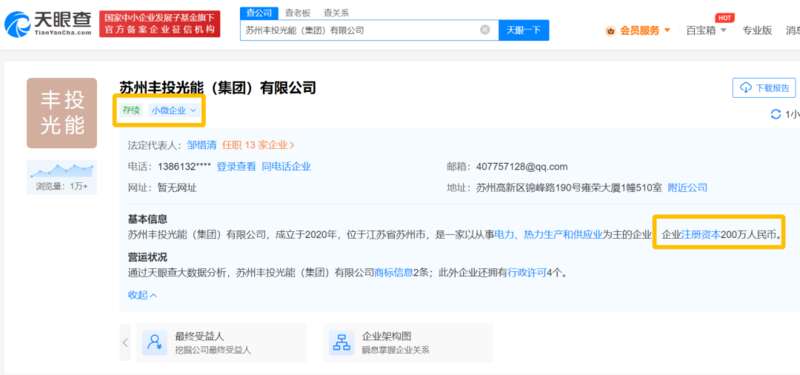Click the 天眼一下 search button
Viewport: 800px width, 375px height.
523,30
